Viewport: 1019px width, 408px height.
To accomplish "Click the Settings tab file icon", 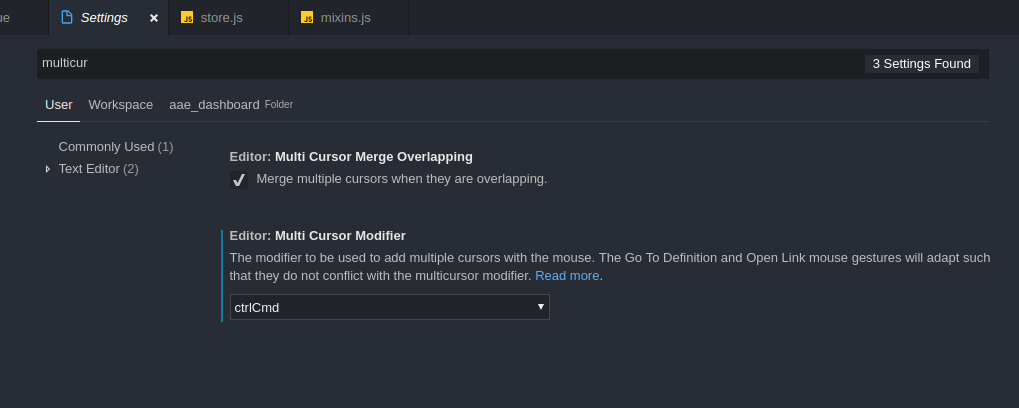I will (66, 18).
